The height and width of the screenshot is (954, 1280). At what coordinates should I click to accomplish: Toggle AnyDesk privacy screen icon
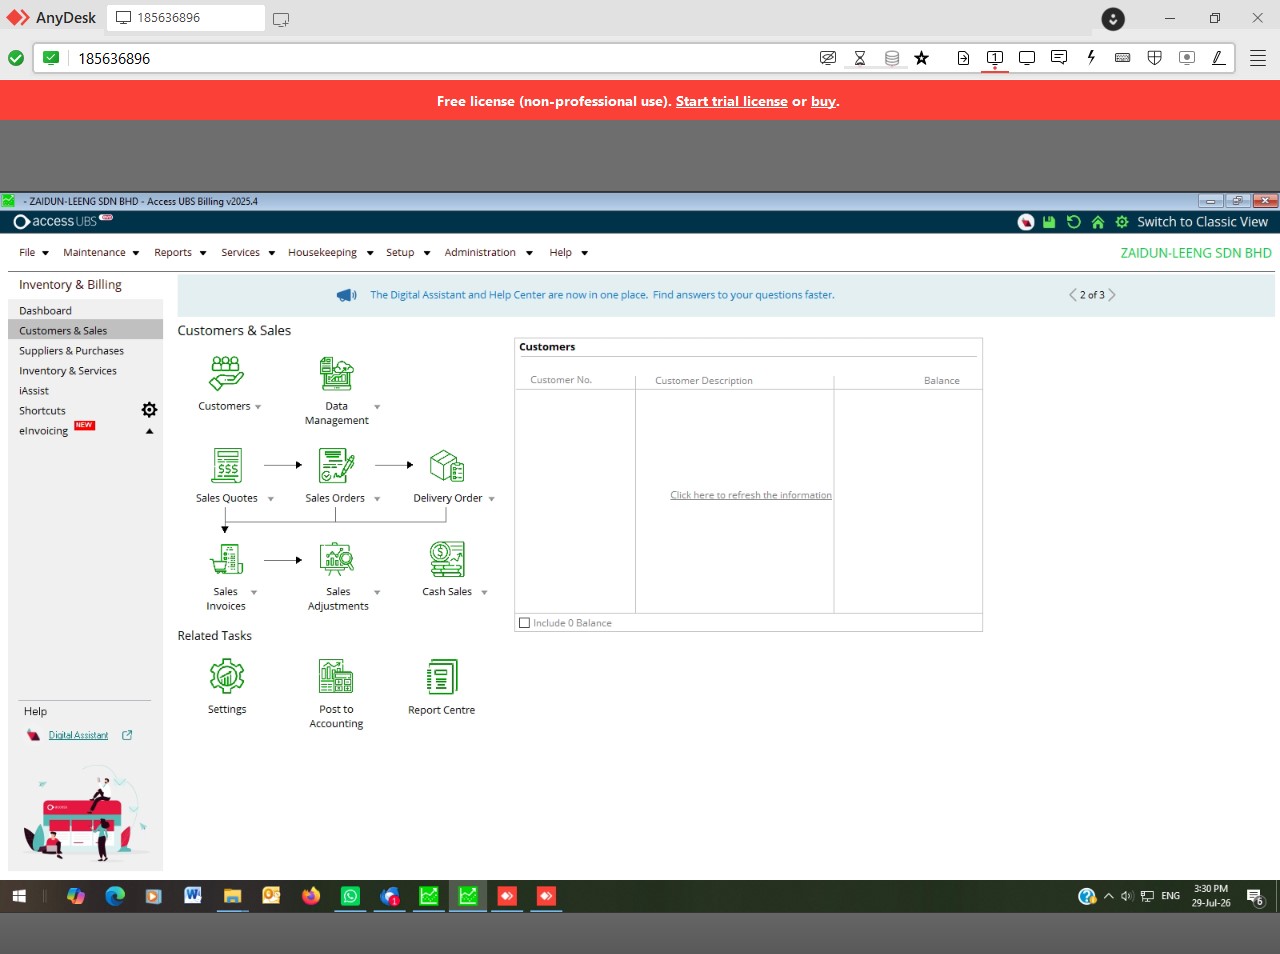[828, 58]
